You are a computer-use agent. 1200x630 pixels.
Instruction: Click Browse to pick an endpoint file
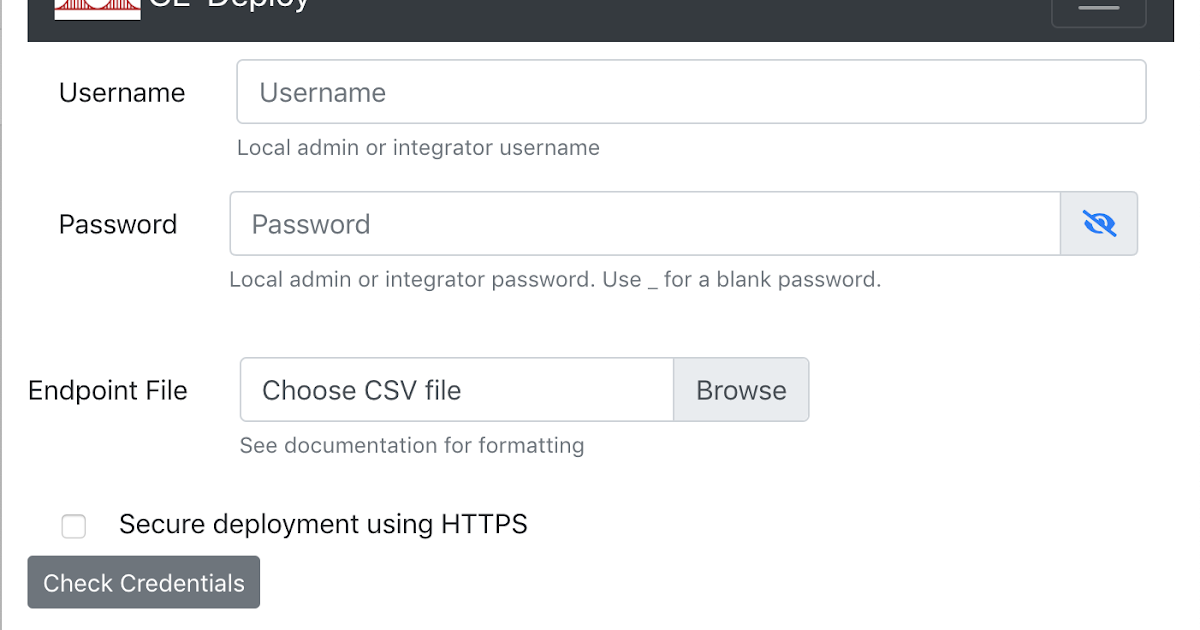click(741, 390)
